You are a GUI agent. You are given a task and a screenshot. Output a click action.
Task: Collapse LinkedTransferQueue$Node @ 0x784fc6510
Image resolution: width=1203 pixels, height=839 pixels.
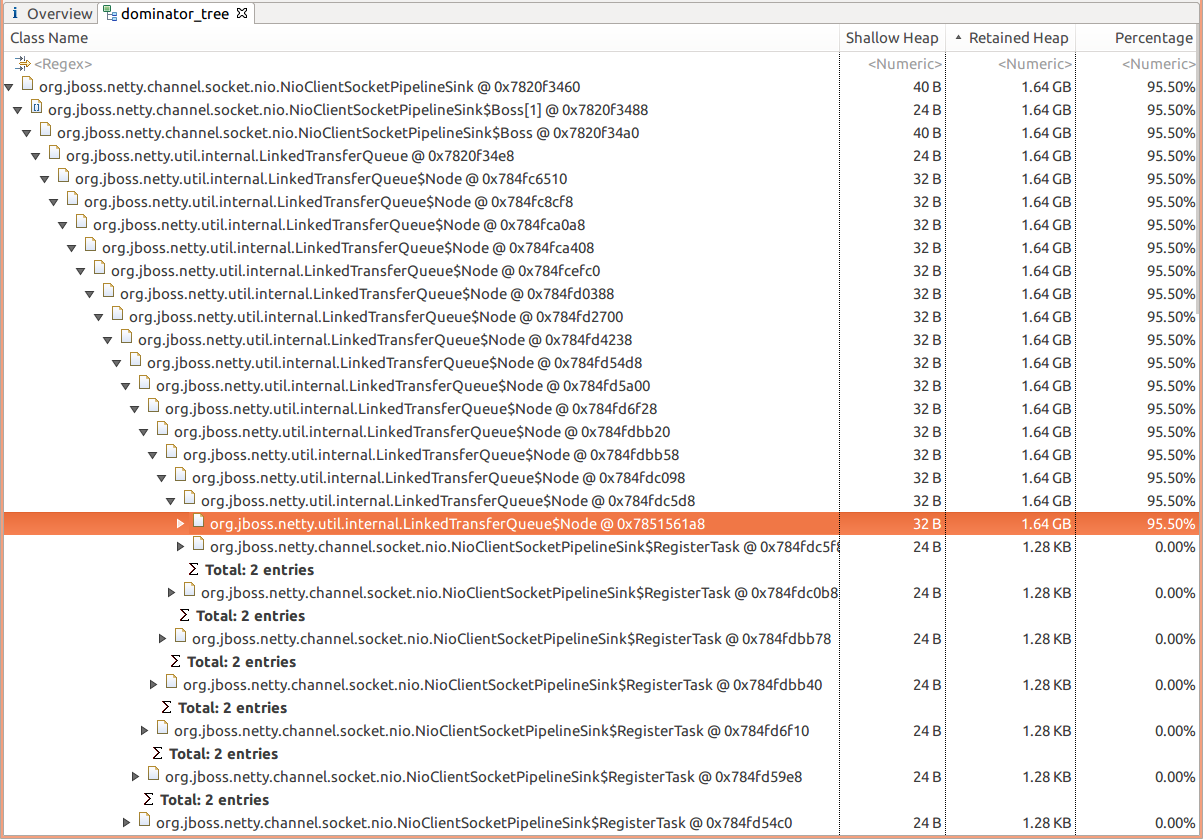(45, 179)
